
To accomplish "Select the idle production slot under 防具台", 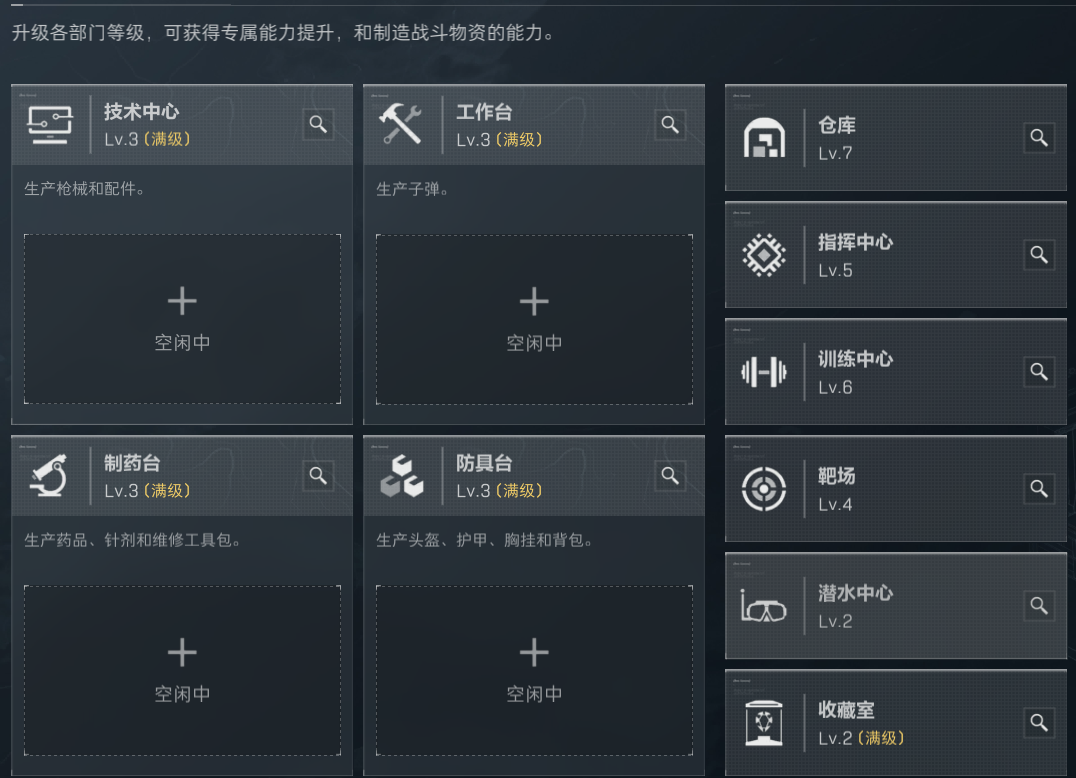I will pyautogui.click(x=534, y=670).
